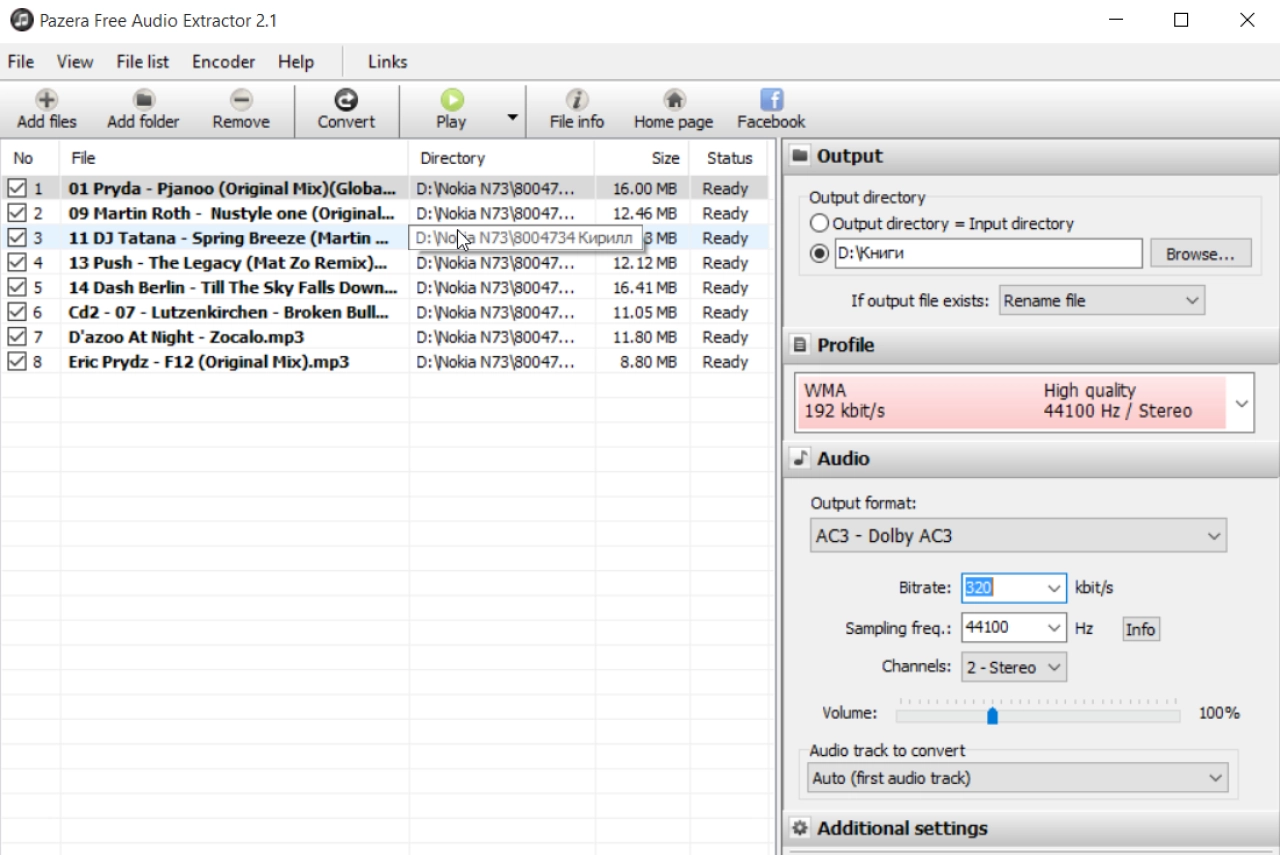Click the Profile section document icon

pyautogui.click(x=800, y=345)
